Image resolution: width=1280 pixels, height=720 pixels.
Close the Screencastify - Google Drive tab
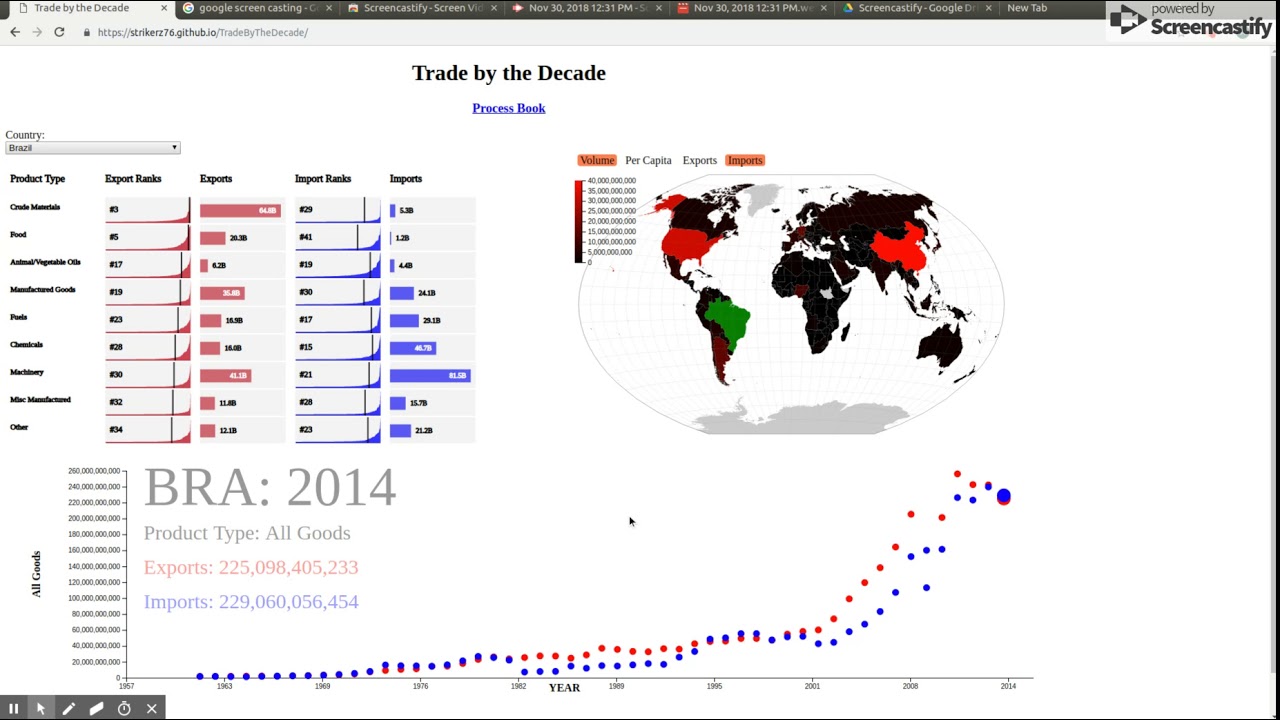pos(988,8)
